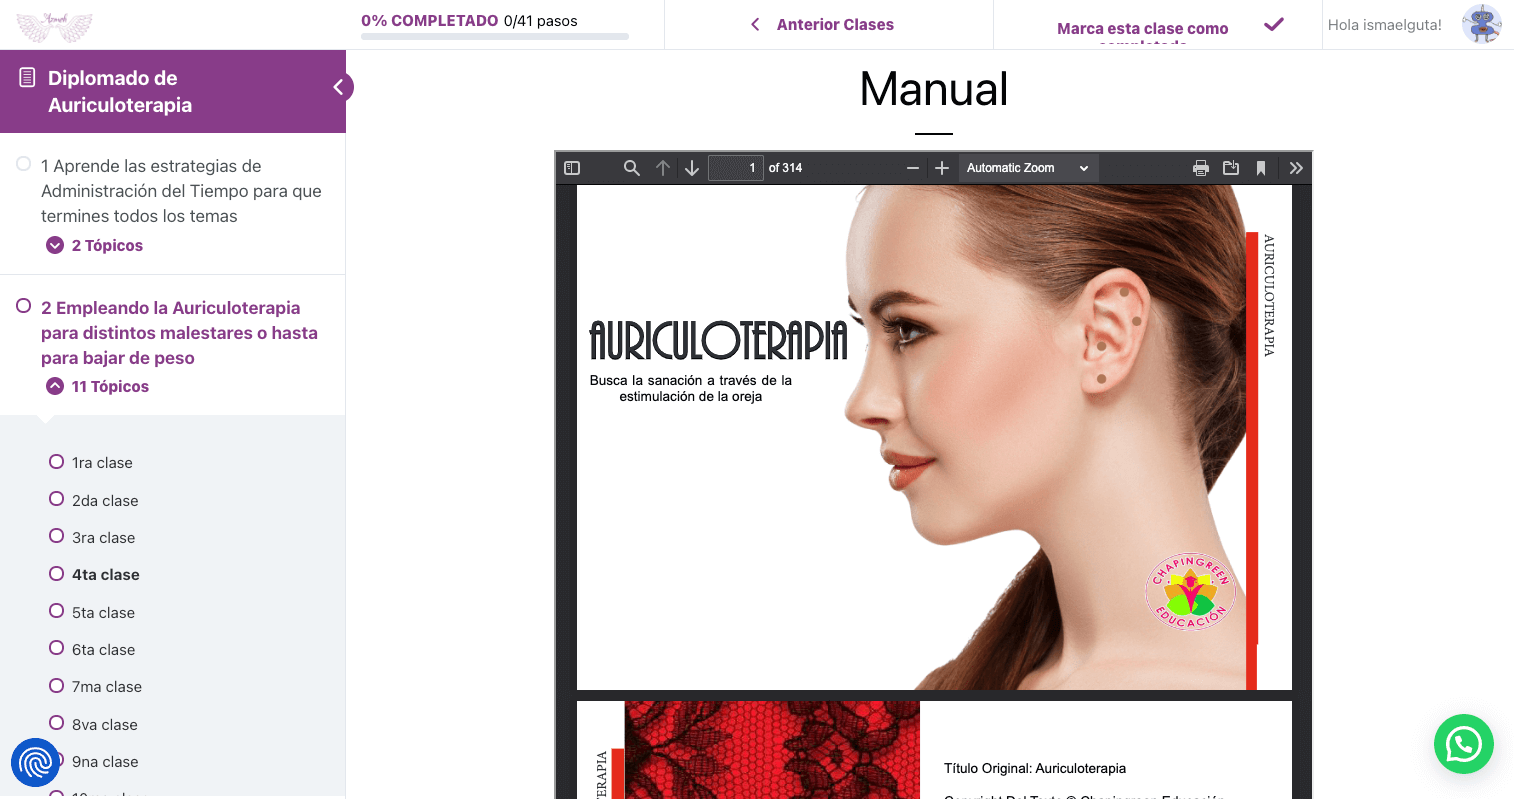Print the PDF manual
1514x799 pixels.
(1200, 168)
